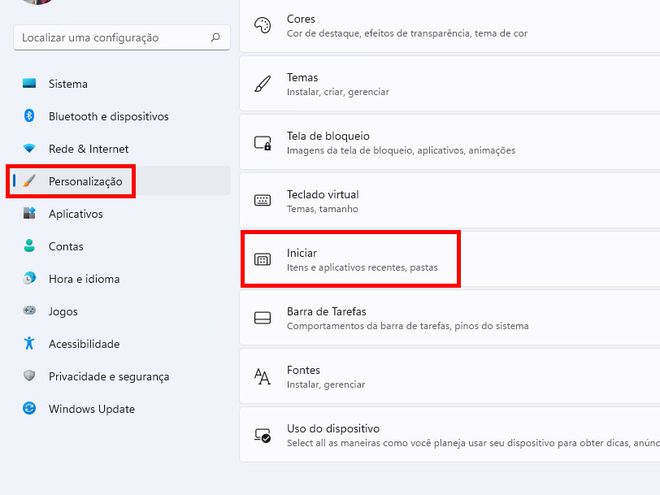
Task: Click the Windows Update sync icon
Action: tap(29, 408)
